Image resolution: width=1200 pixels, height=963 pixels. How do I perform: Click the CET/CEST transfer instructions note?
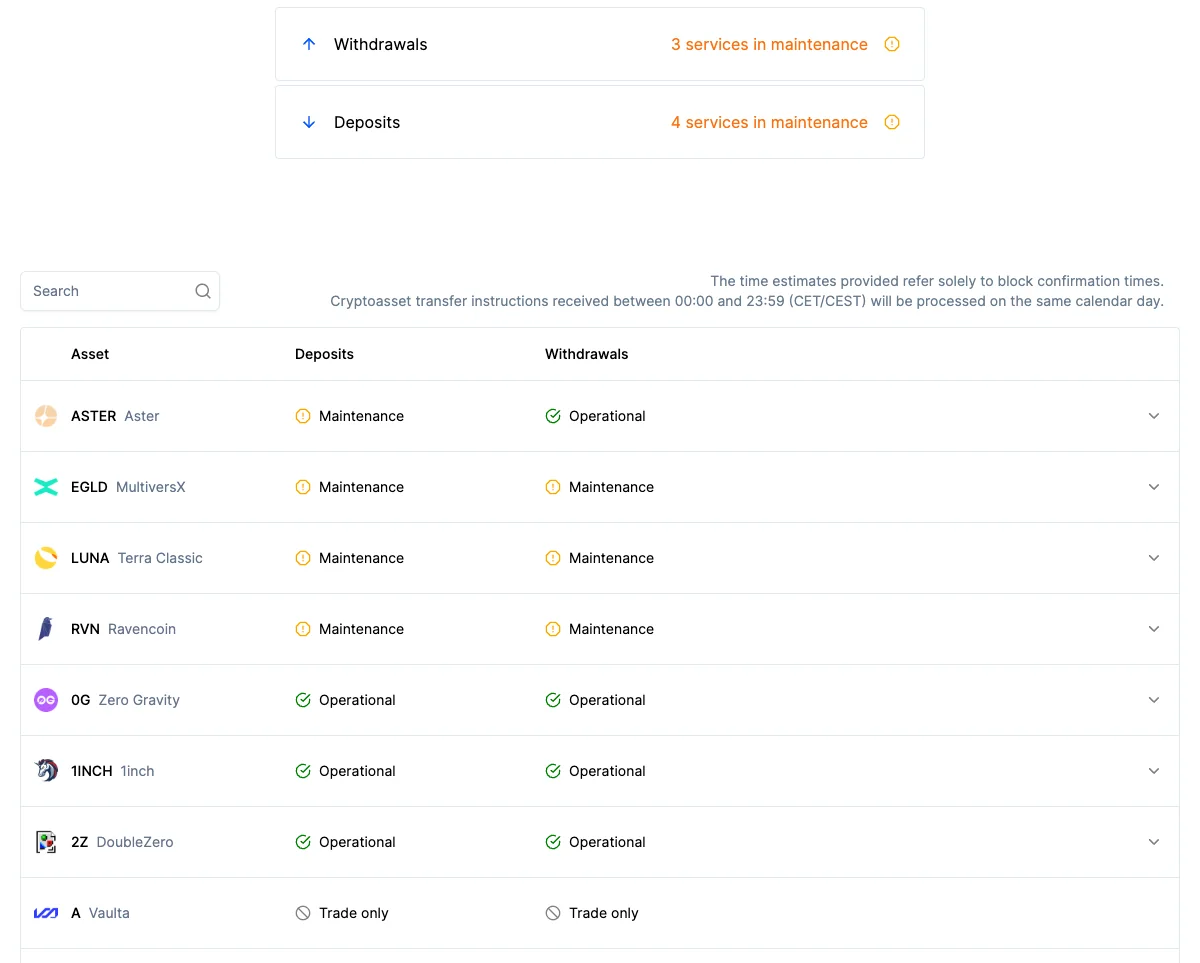pos(747,301)
